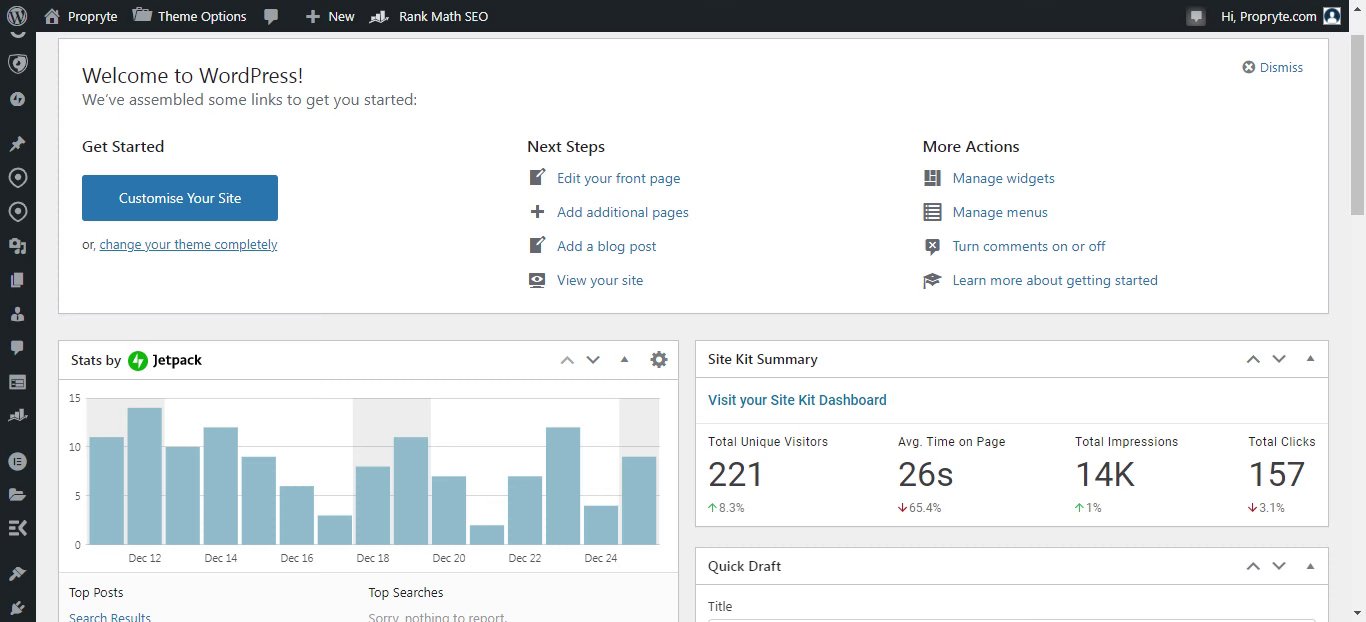
Task: Open the Propryte site home icon
Action: (51, 16)
